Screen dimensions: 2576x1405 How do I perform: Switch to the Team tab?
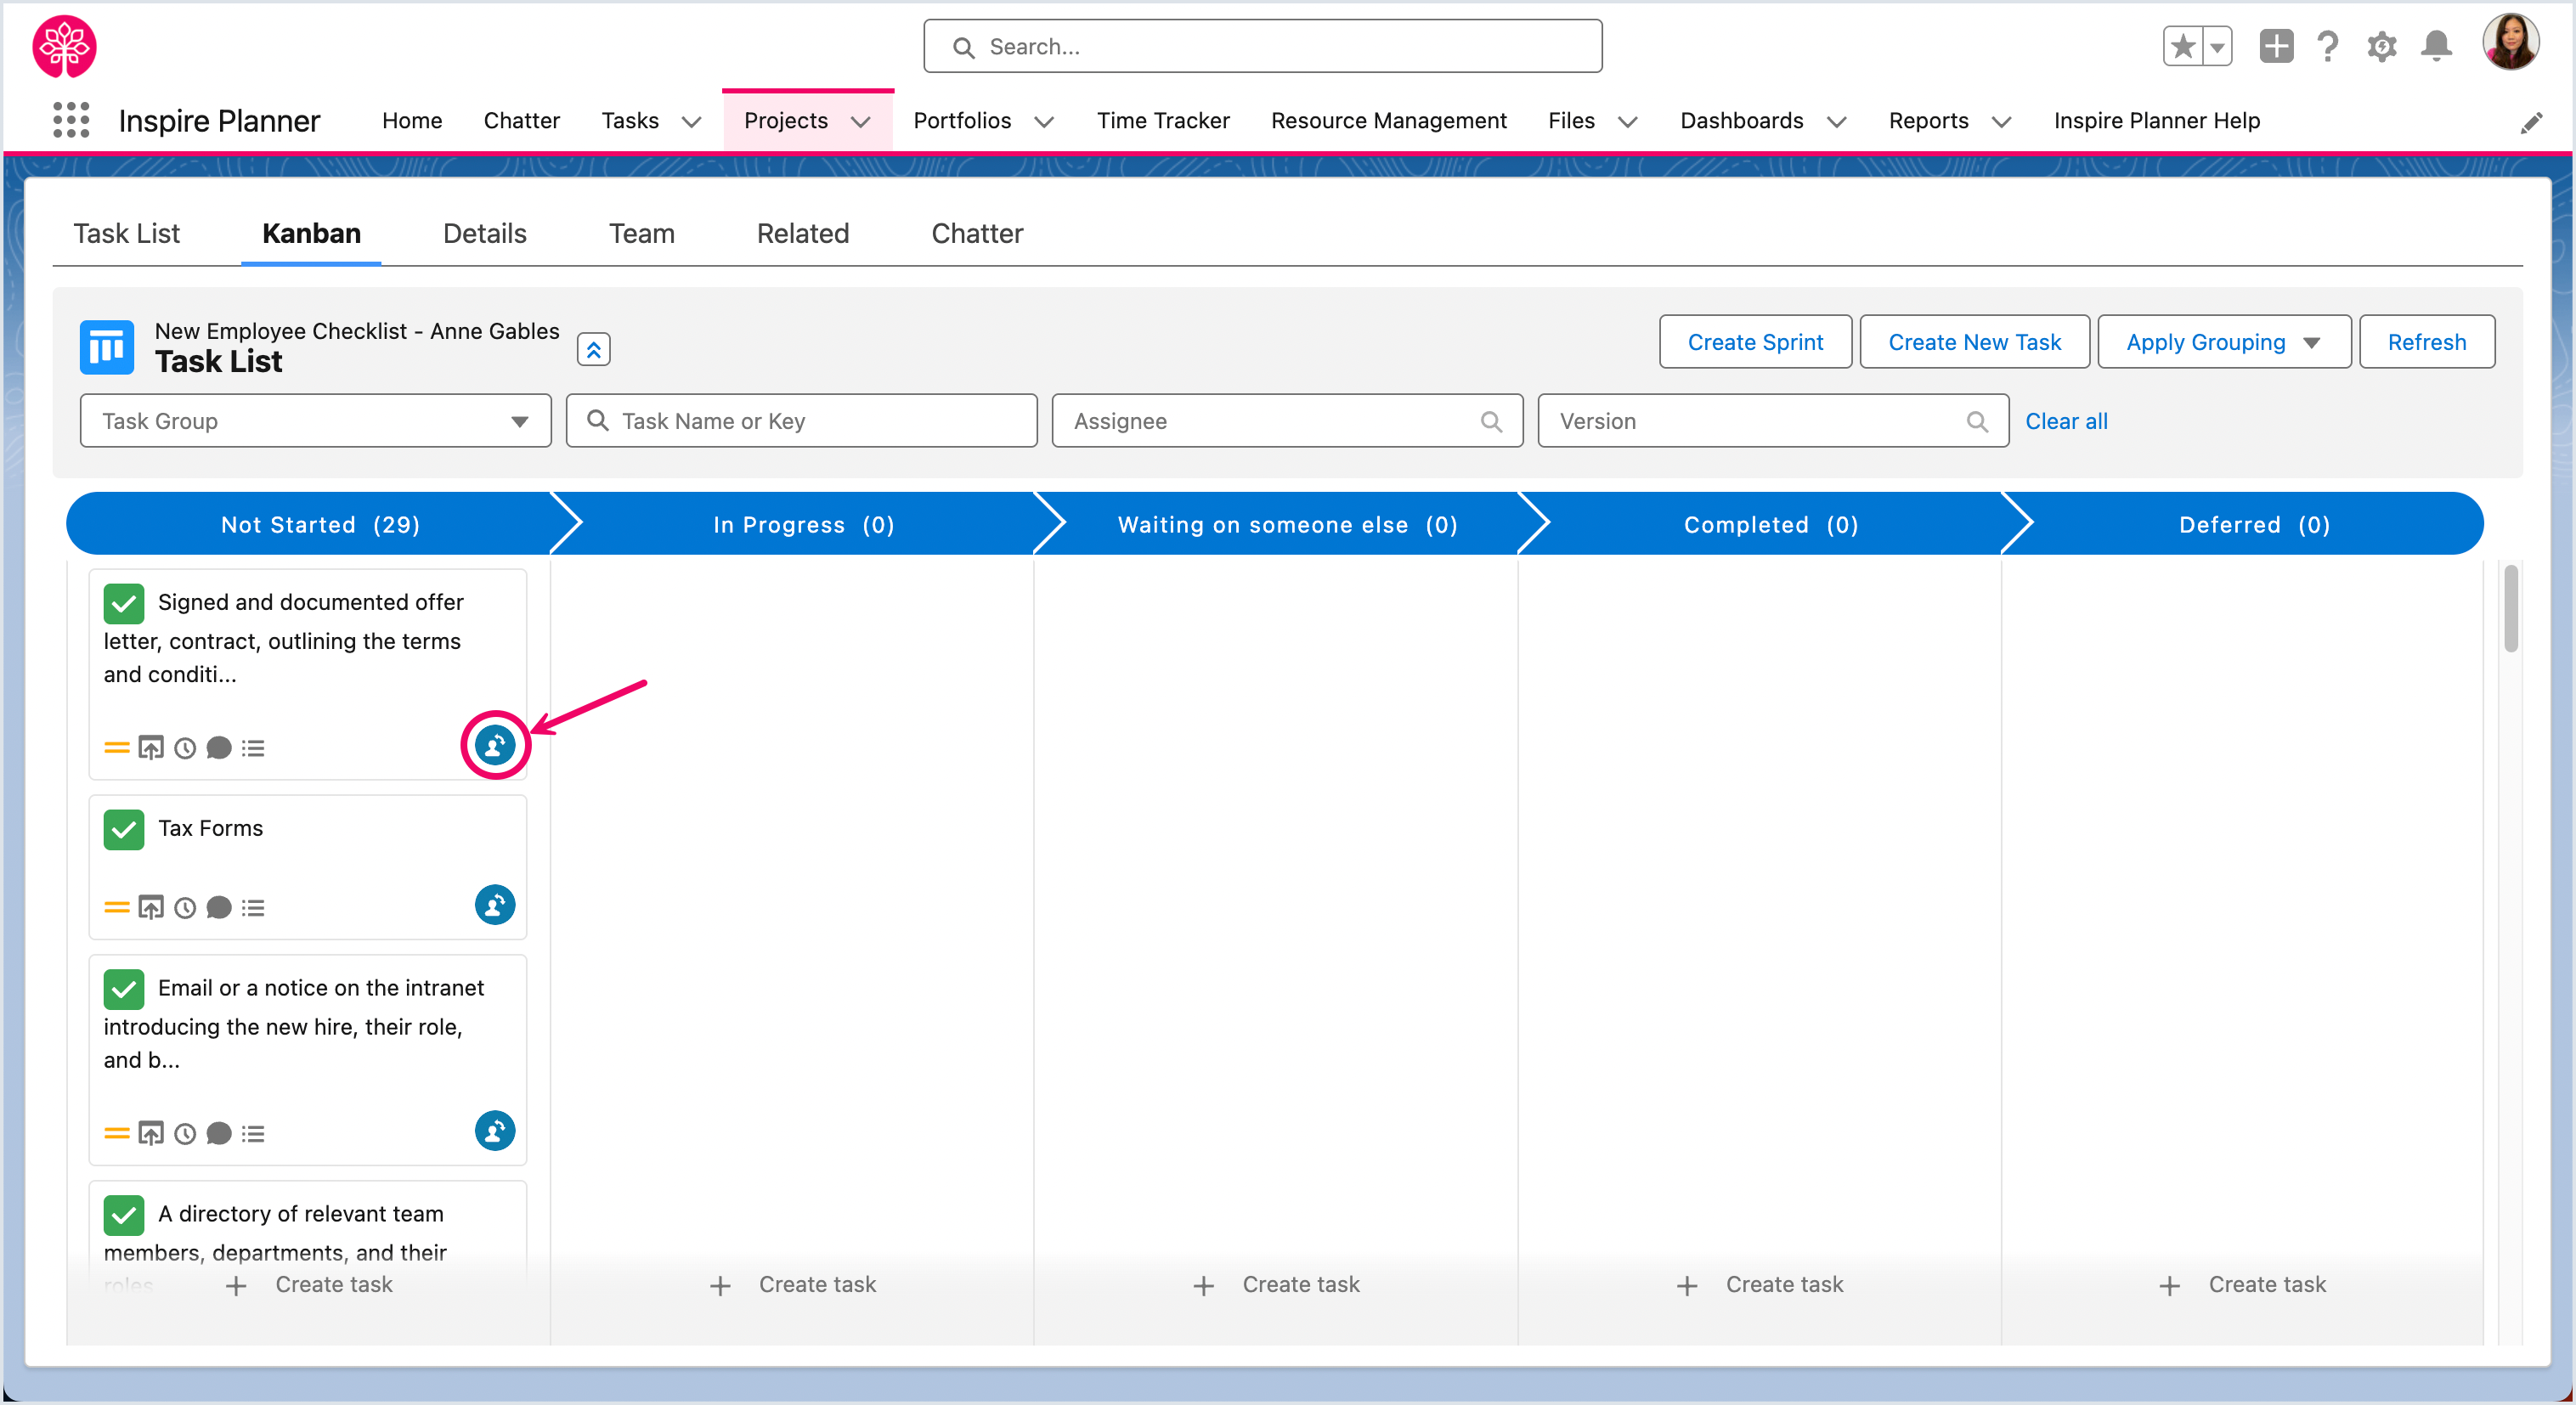[x=642, y=234]
